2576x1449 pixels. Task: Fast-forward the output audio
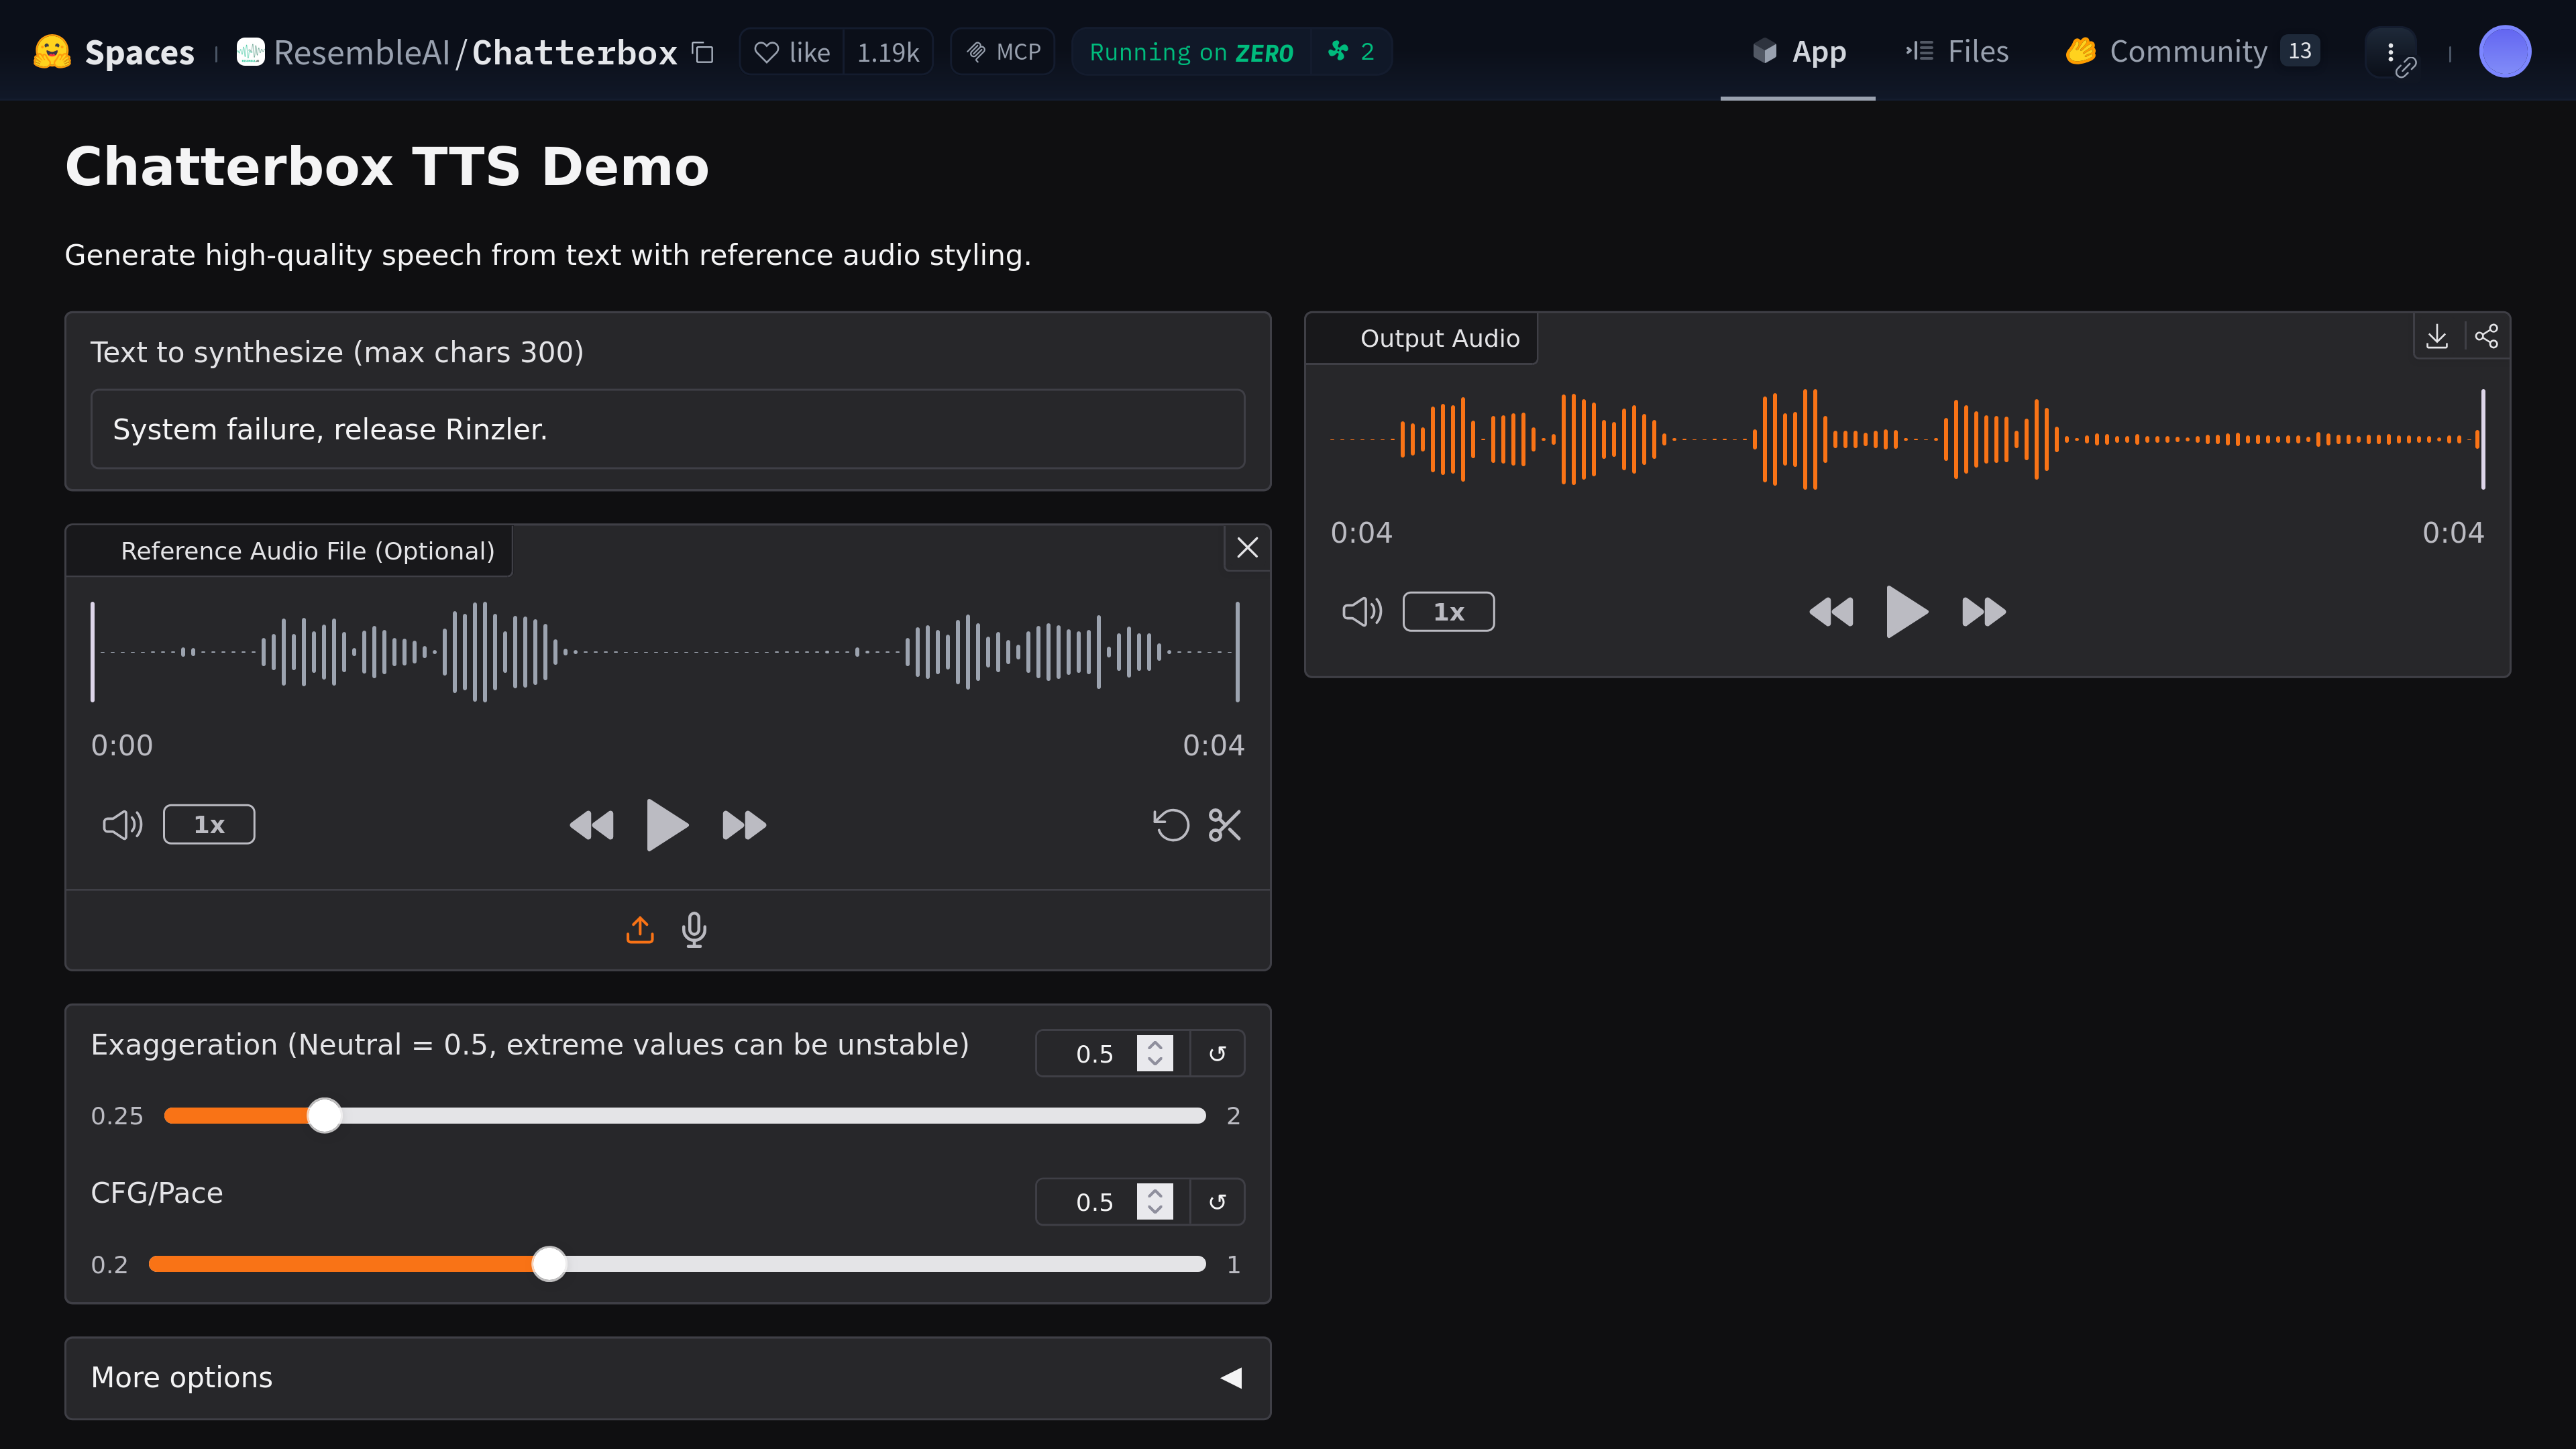(x=1984, y=612)
